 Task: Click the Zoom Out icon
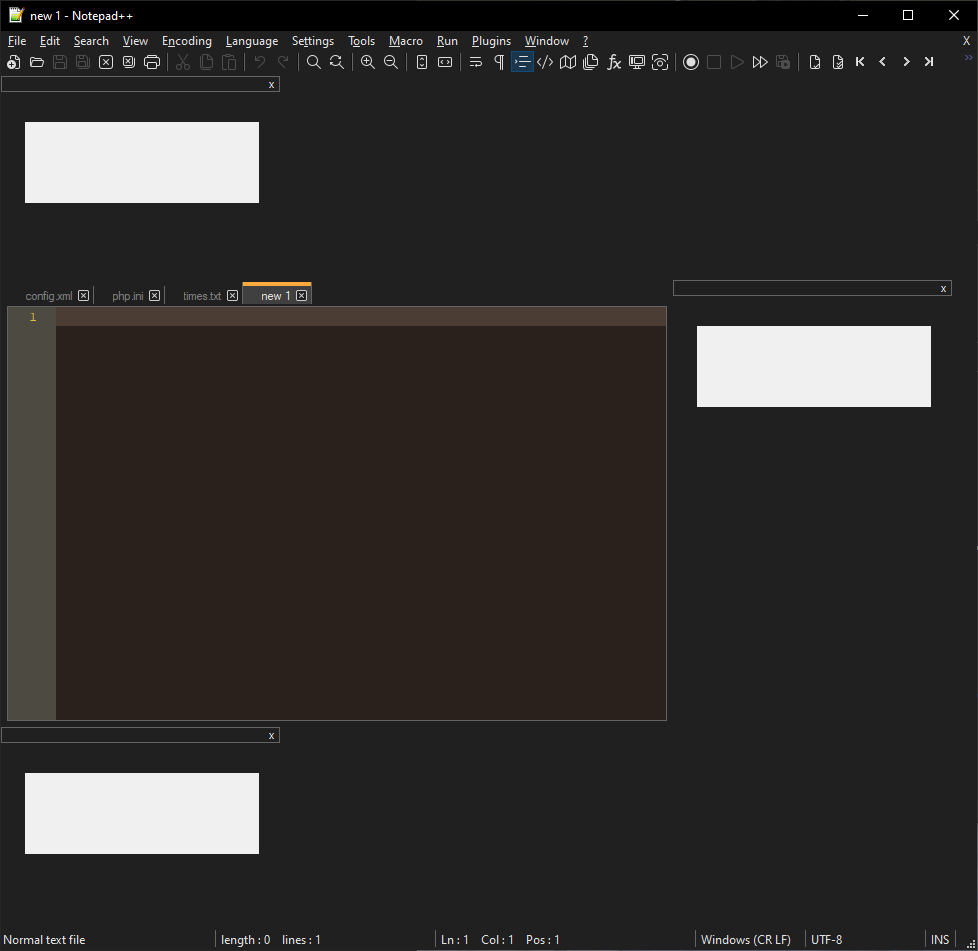(x=391, y=62)
